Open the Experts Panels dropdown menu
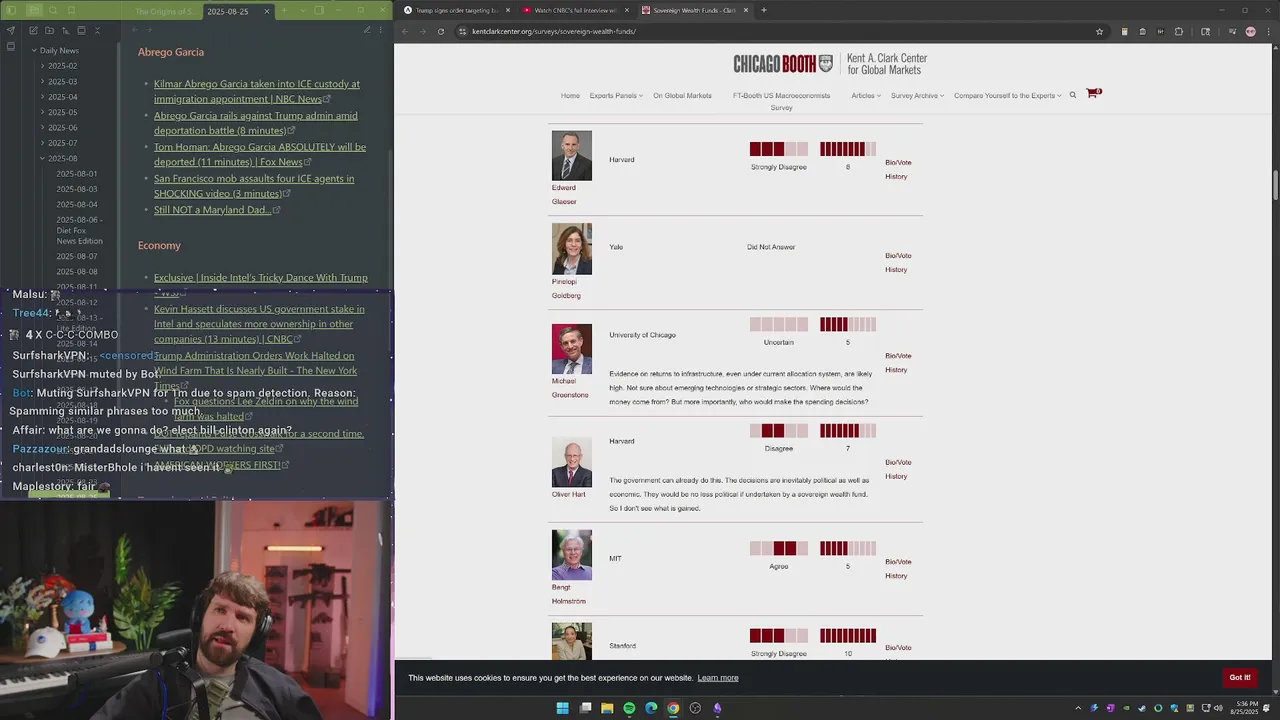 pos(616,95)
